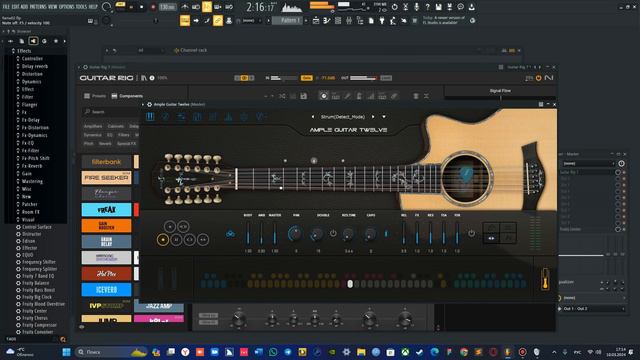Toggle Guitar Rig power button
Image resolution: width=640 pixels, height=360 pixels.
pos(538,78)
